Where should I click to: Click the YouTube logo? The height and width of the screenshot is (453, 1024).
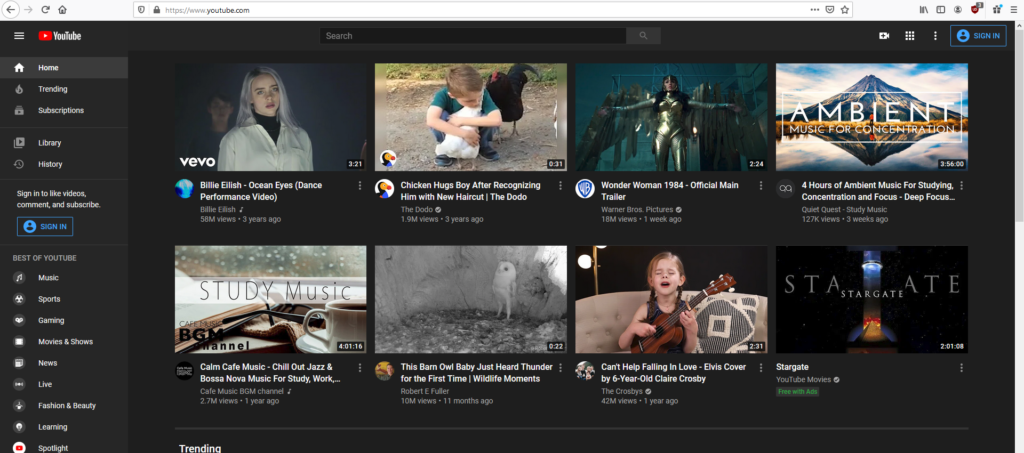(59, 36)
